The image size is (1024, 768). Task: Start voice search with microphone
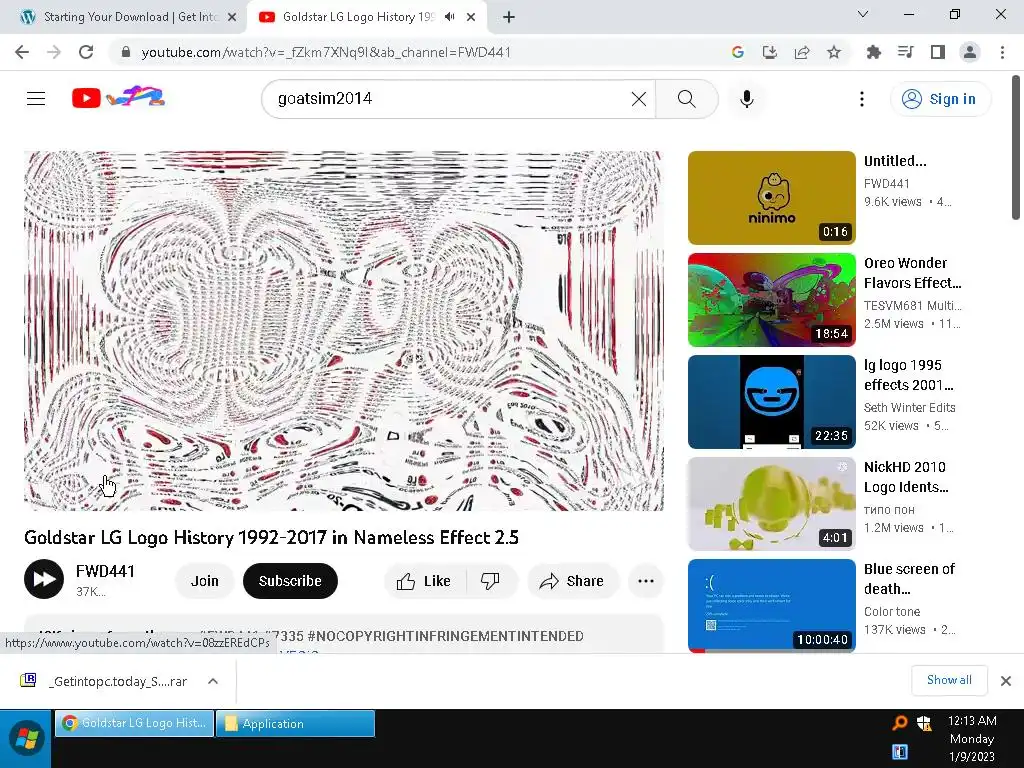[x=747, y=99]
